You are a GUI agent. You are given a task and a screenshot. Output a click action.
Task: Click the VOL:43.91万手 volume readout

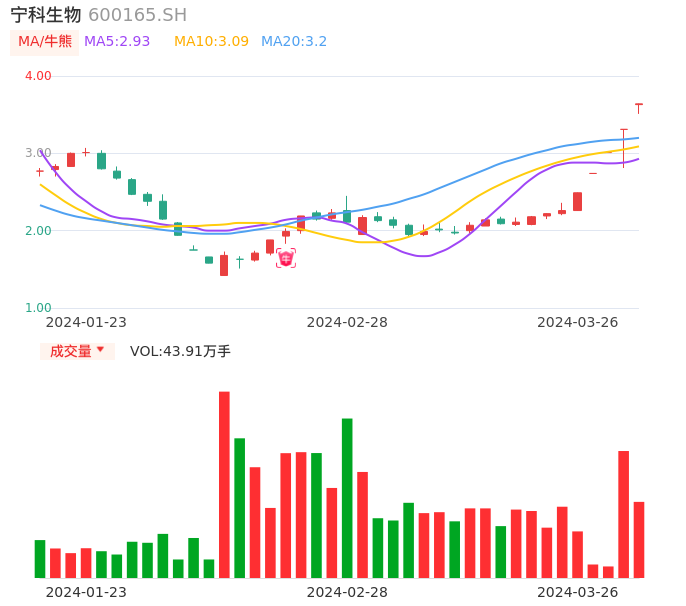coord(180,351)
